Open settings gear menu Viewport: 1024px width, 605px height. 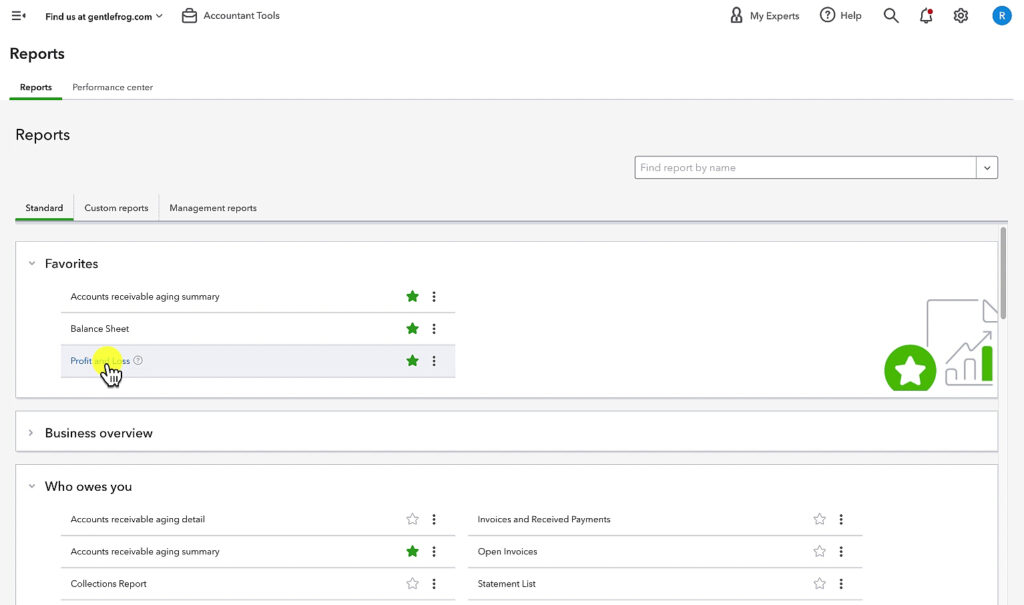[961, 16]
